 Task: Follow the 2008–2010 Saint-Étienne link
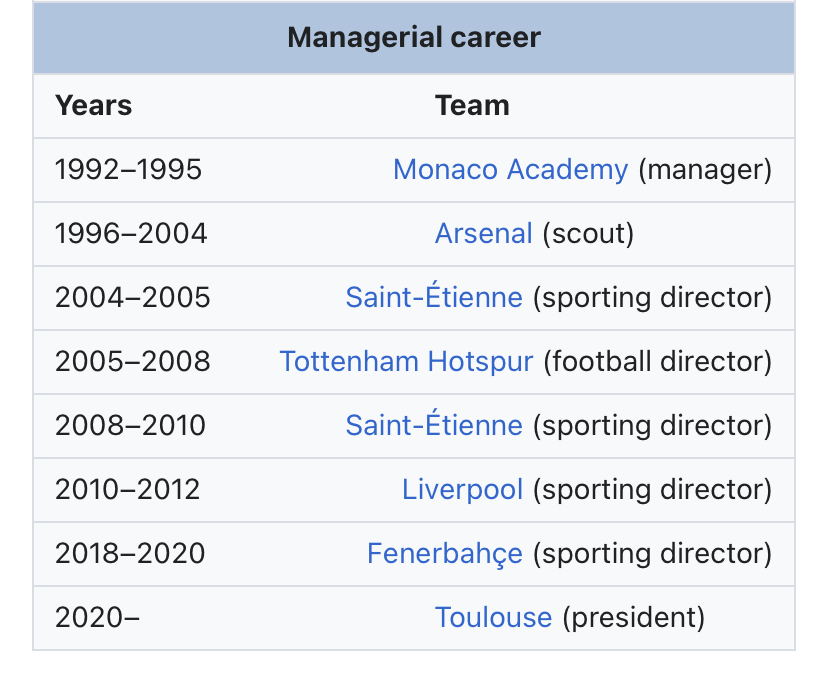(434, 424)
